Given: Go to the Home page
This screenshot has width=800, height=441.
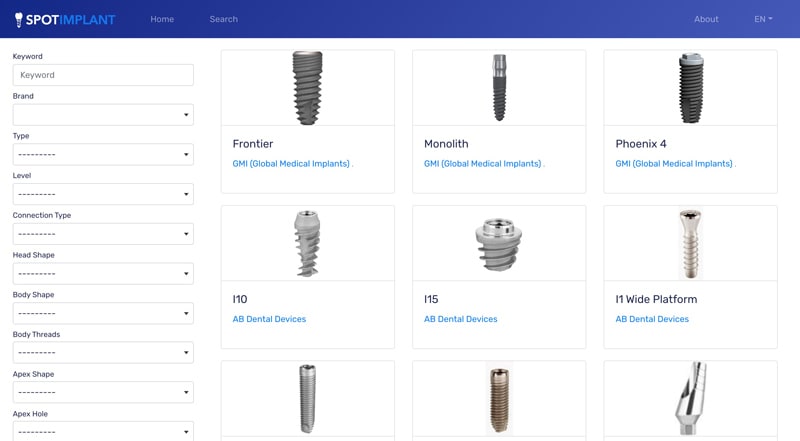Looking at the screenshot, I should (162, 19).
